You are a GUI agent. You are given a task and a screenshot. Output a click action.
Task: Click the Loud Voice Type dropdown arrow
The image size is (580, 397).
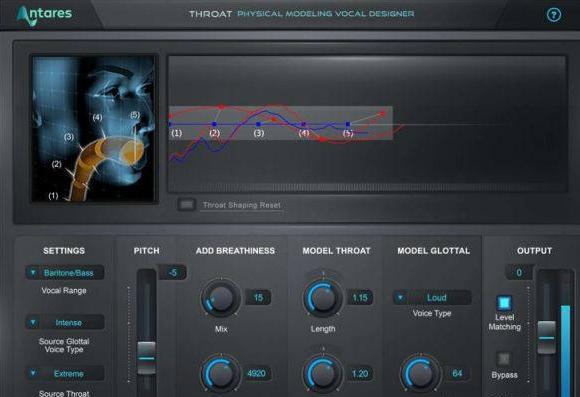point(400,297)
